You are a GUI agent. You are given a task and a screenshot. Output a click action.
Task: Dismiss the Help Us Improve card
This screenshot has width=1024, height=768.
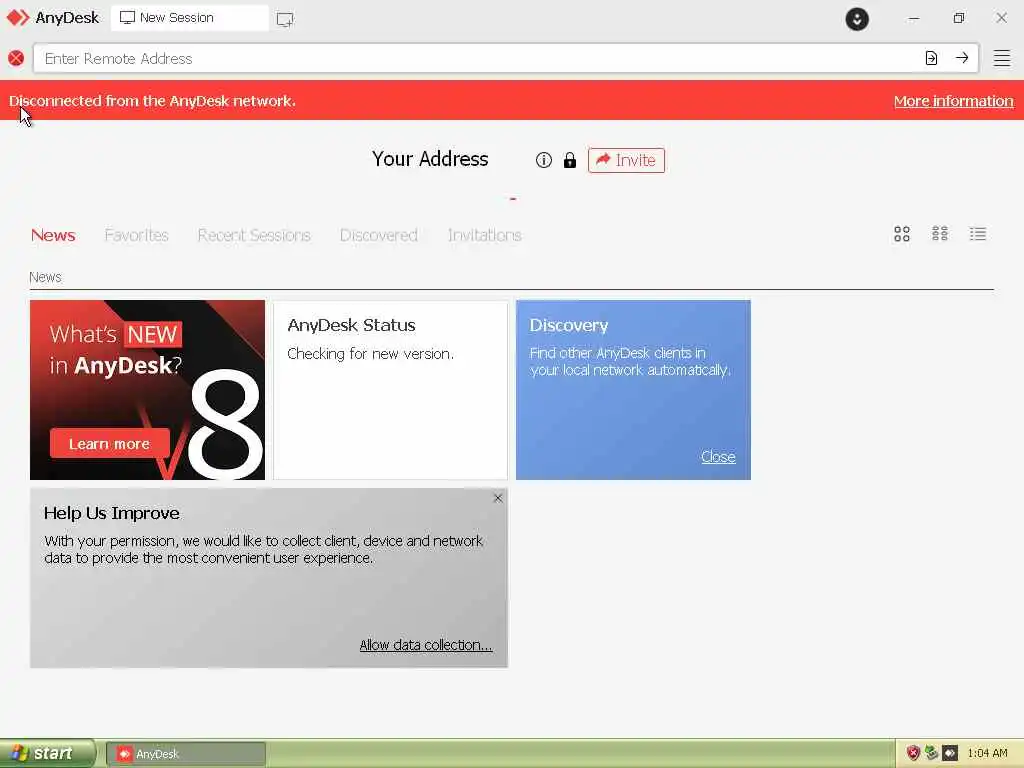pyautogui.click(x=498, y=498)
